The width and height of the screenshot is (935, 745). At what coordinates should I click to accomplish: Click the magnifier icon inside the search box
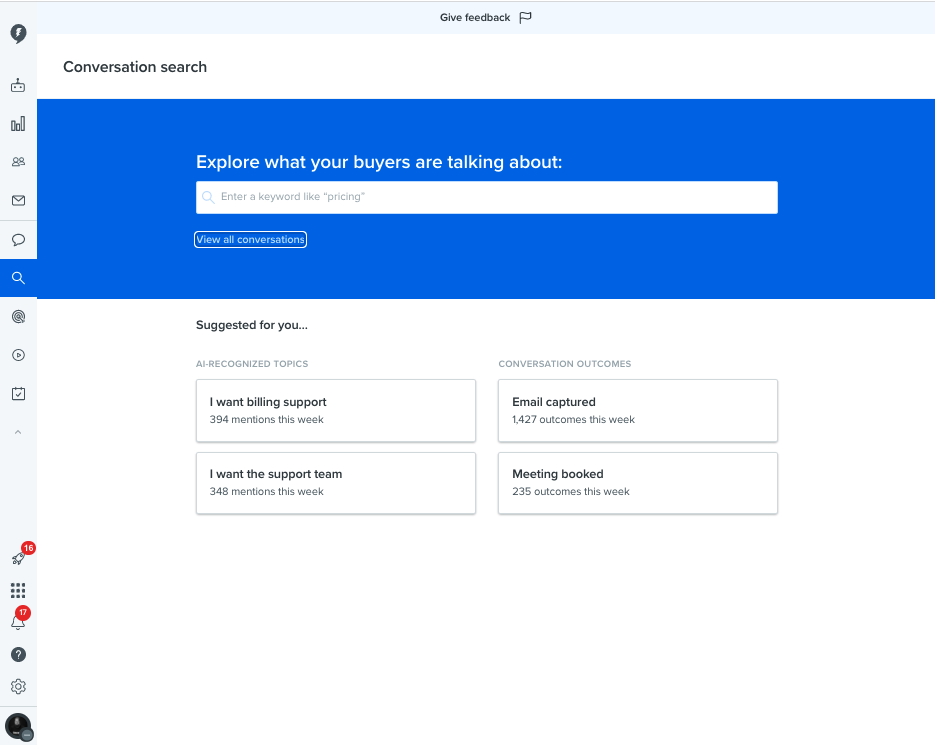208,197
